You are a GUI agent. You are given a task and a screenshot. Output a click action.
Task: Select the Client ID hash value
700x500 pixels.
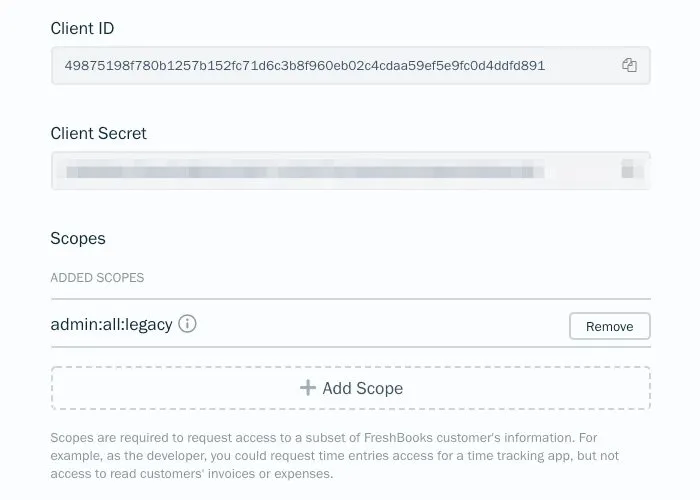pos(304,65)
